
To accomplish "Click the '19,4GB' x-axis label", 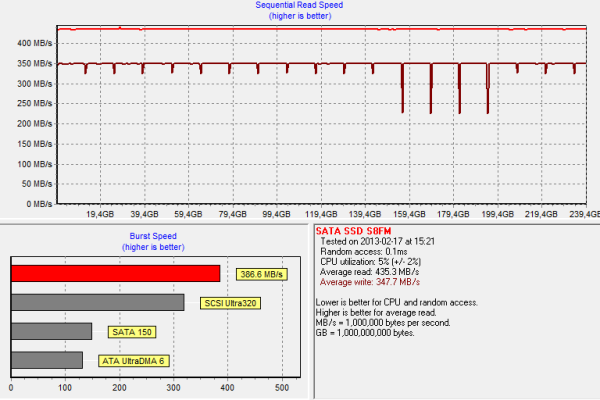I will (100, 214).
